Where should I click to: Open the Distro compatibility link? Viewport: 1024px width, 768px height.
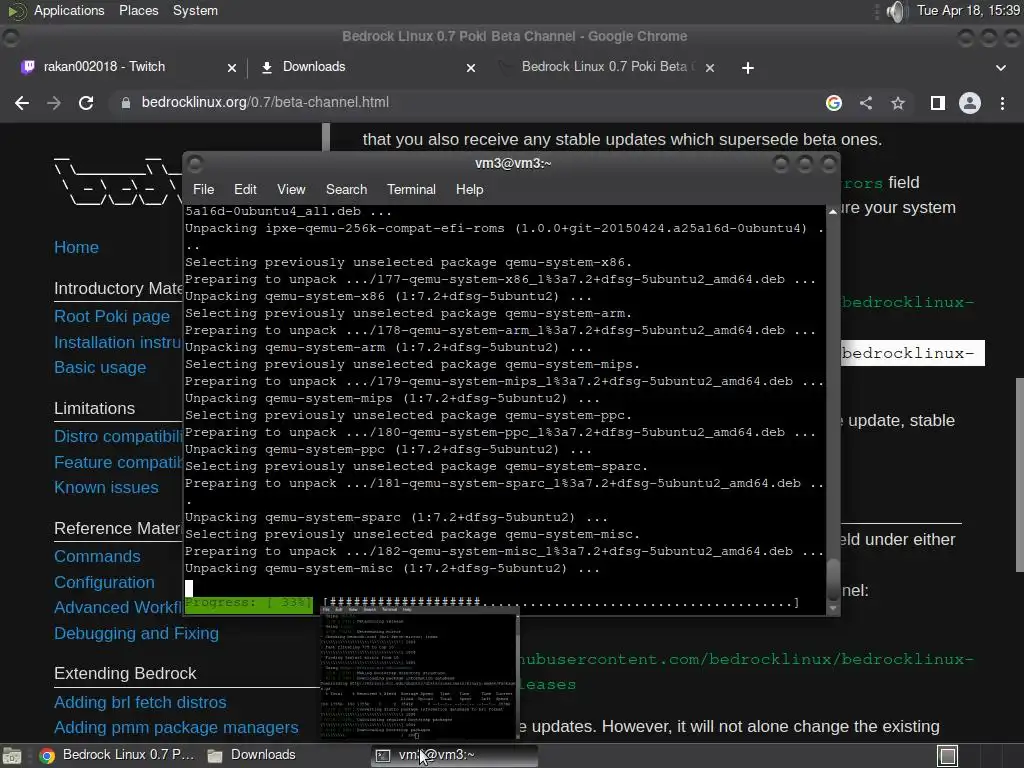click(118, 436)
